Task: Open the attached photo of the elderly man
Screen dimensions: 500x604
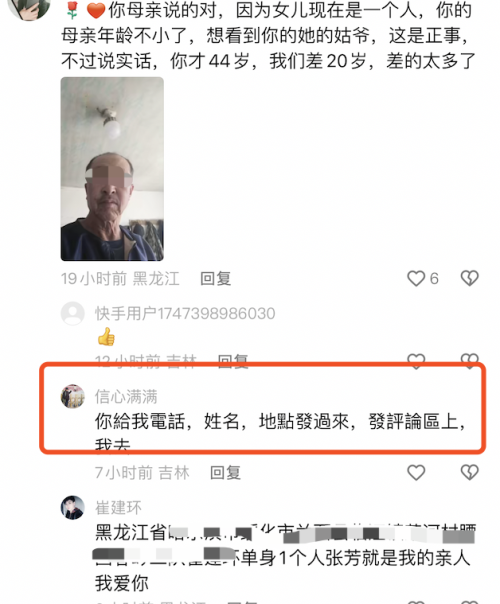Action: point(112,169)
